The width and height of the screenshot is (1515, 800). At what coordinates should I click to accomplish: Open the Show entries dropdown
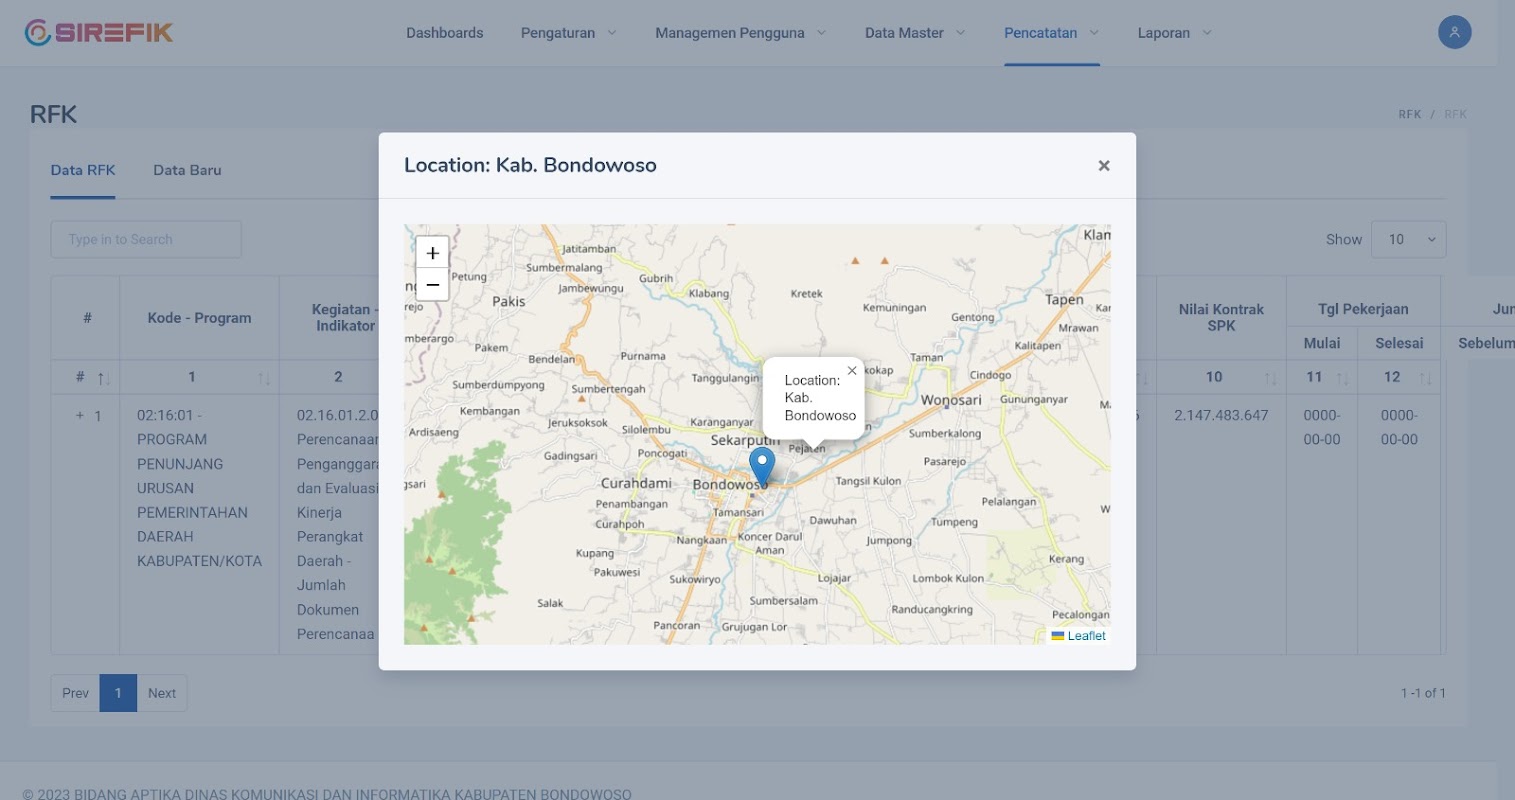pyautogui.click(x=1408, y=239)
